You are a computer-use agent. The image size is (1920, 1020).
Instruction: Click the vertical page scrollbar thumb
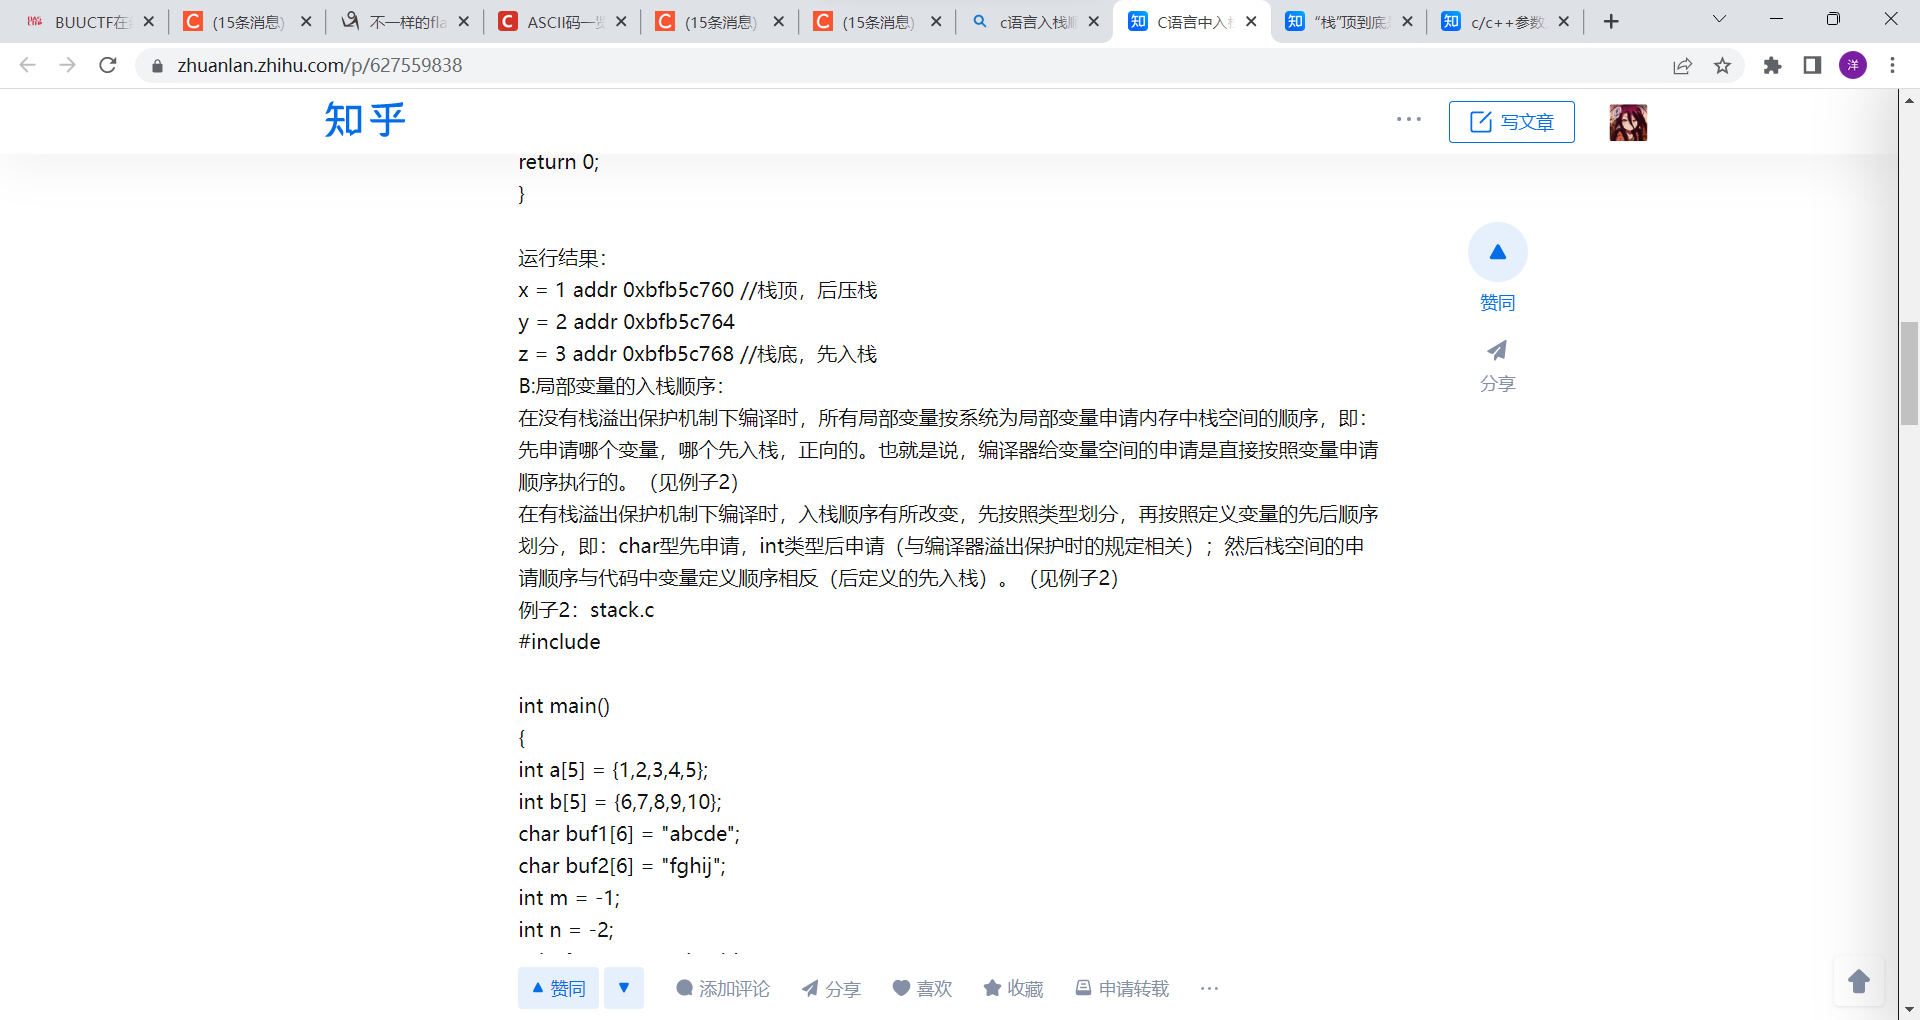[1909, 373]
